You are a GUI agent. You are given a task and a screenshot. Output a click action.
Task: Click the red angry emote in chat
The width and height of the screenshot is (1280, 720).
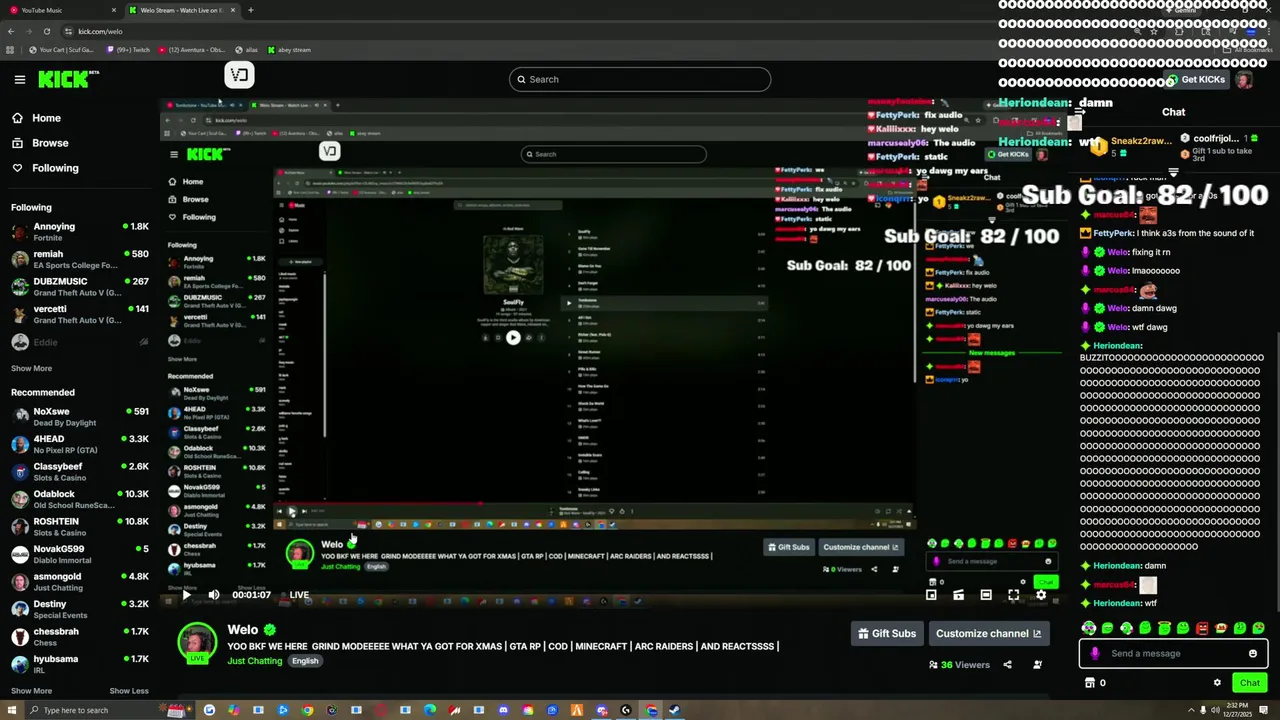(x=1202, y=628)
